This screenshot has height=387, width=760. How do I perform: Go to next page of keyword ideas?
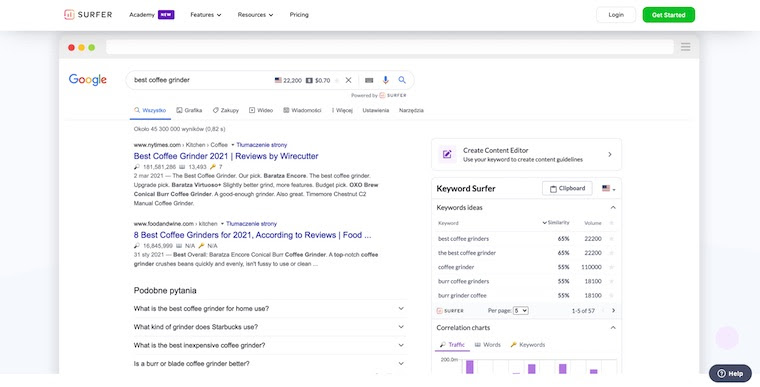[x=613, y=310]
